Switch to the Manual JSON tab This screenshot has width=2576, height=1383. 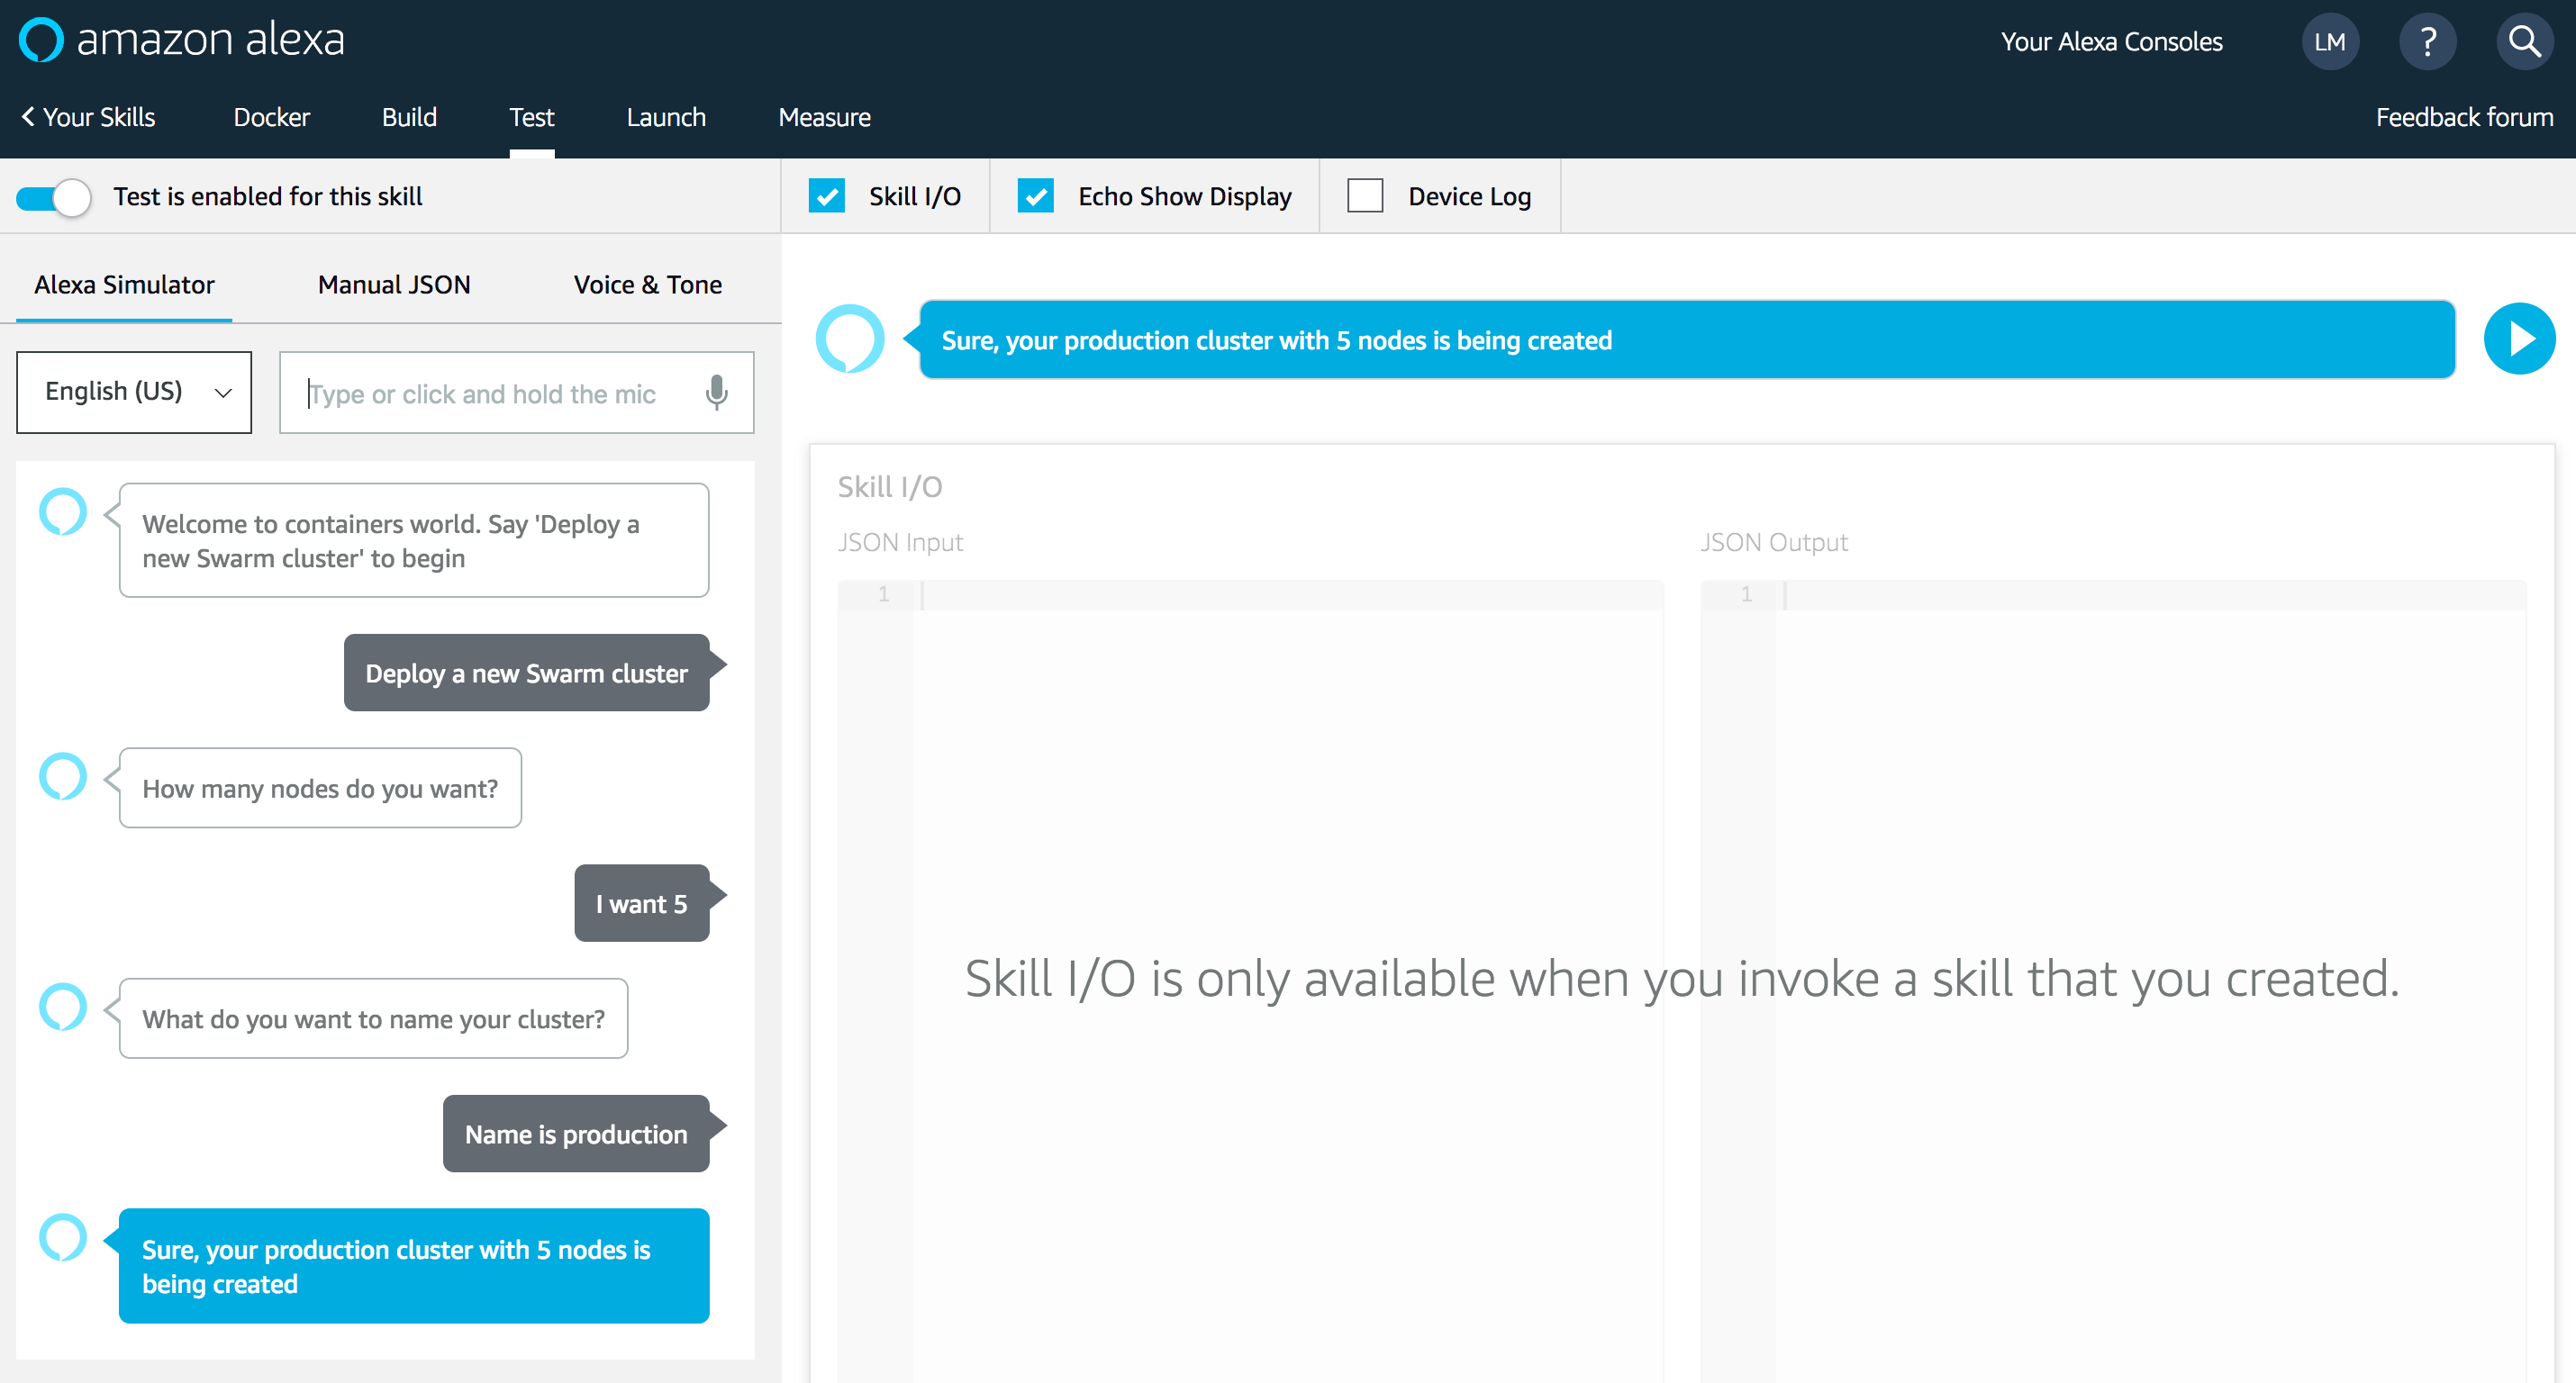coord(394,285)
